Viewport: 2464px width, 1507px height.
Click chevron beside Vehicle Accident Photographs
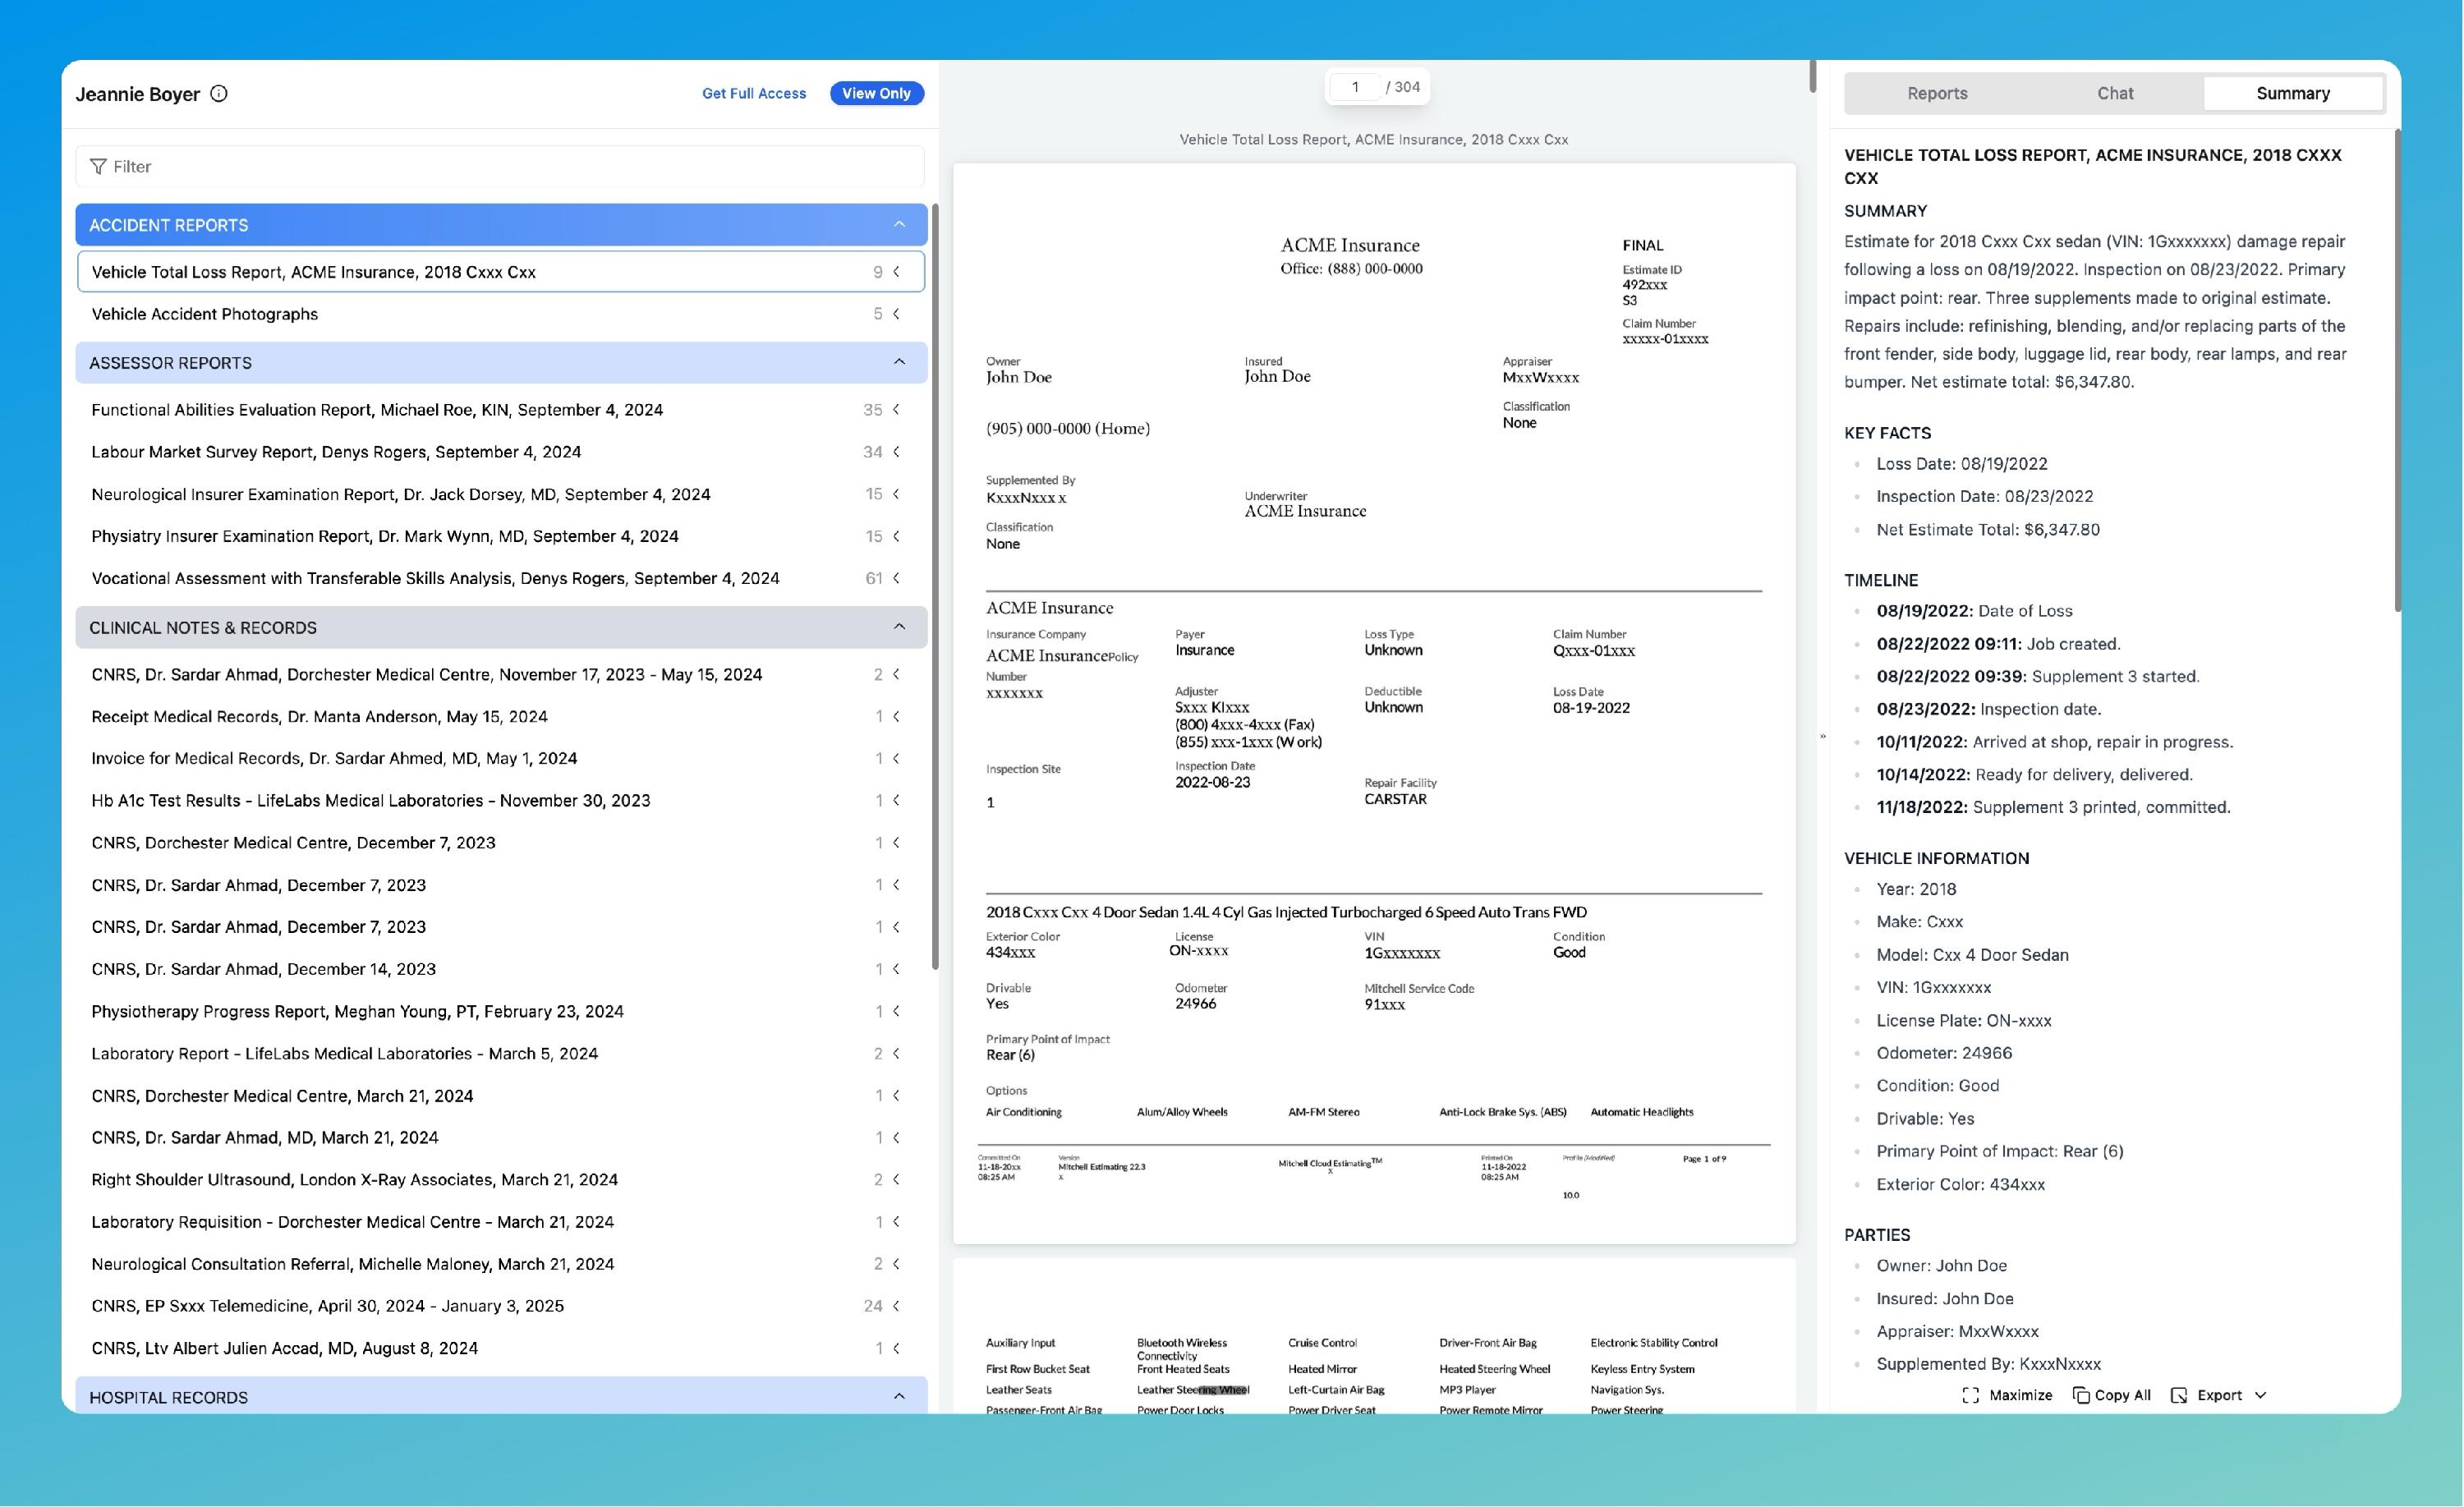[x=896, y=314]
